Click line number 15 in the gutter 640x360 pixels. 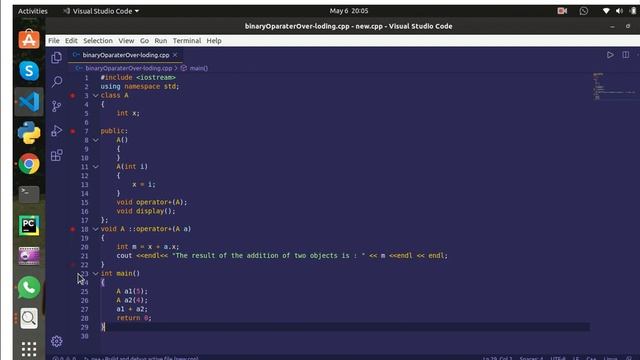(84, 202)
